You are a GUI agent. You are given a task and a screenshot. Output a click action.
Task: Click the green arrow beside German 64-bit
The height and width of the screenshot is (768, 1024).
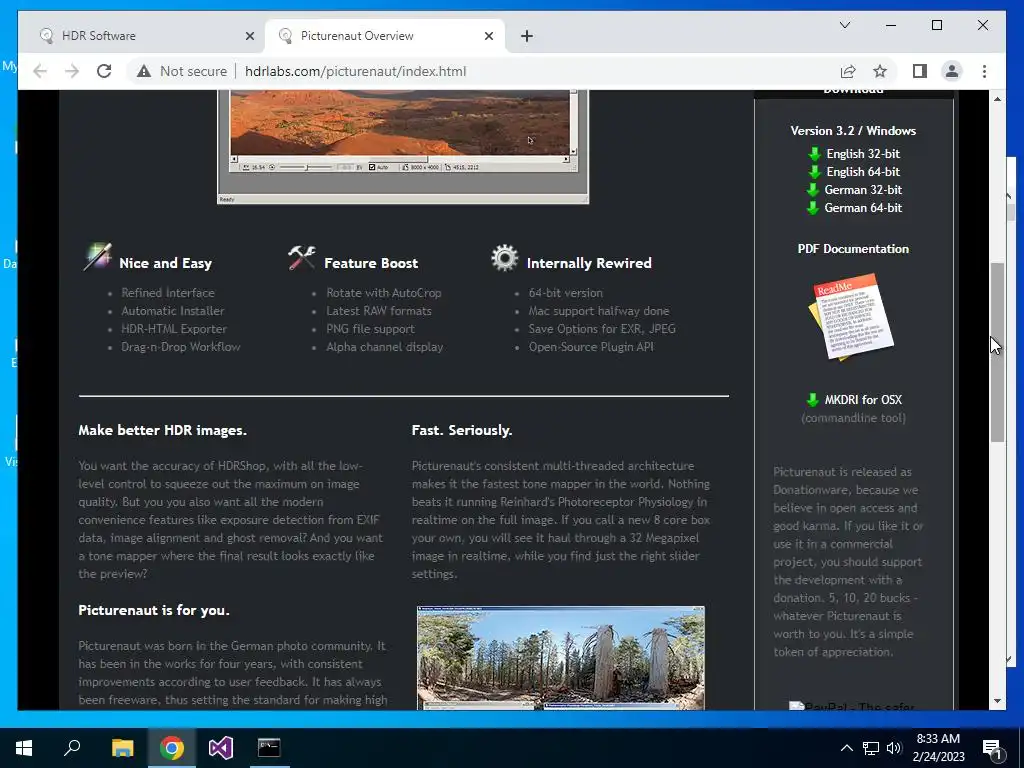tap(812, 208)
